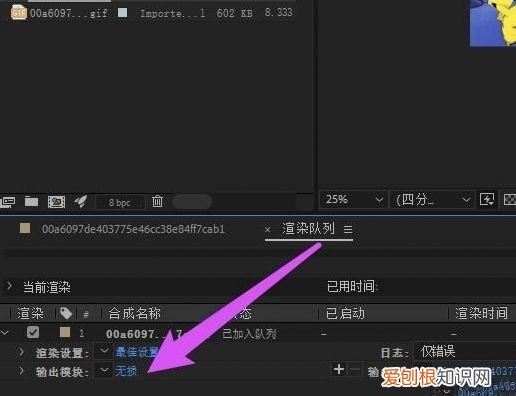
Task: Switch to the 00a6097de403775e46cc38e84ff7cab1 timeline tab
Action: (x=133, y=229)
